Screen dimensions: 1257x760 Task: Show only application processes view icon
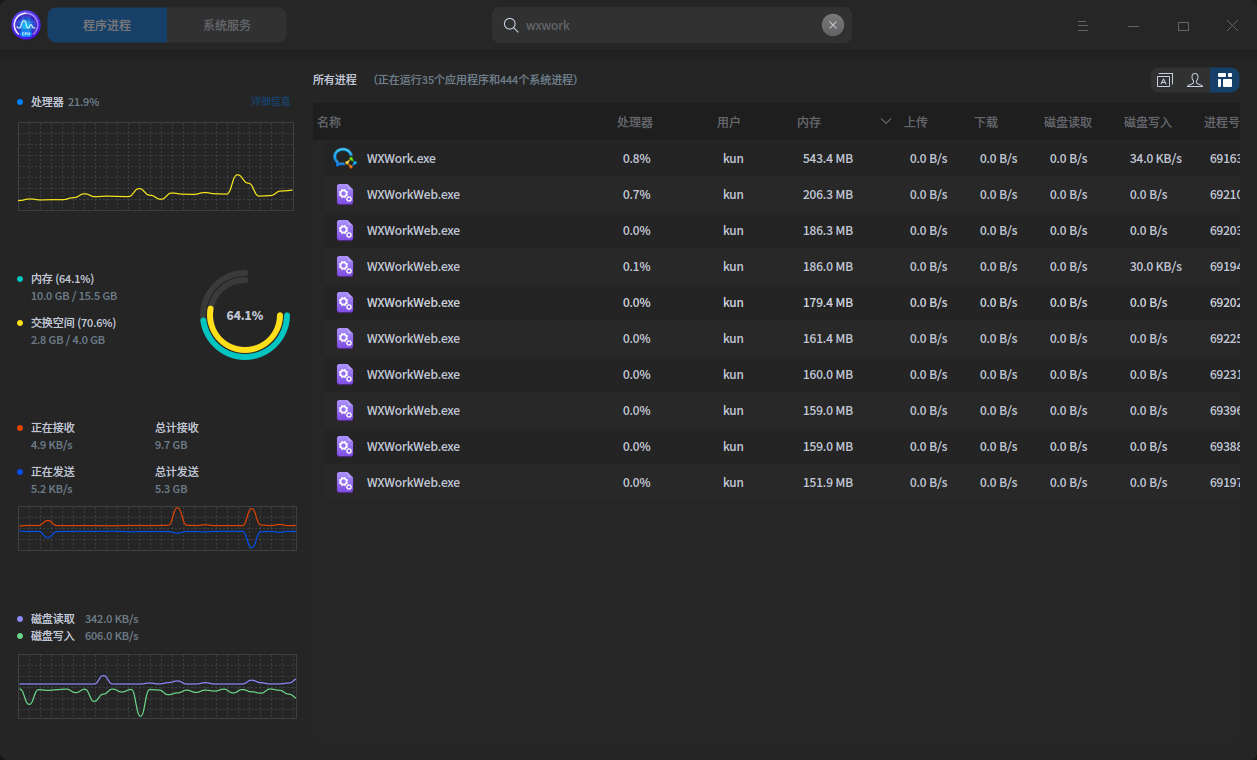coord(1164,80)
